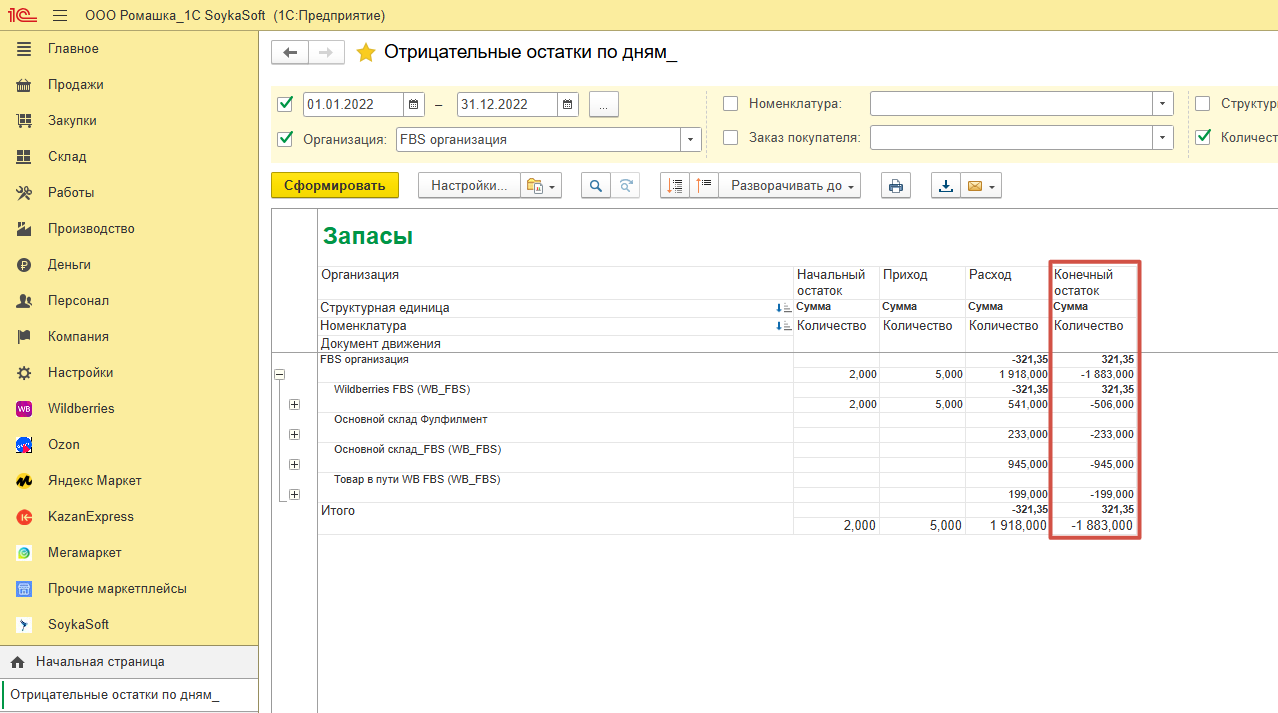
Task: Click the back navigation arrow
Action: click(290, 52)
